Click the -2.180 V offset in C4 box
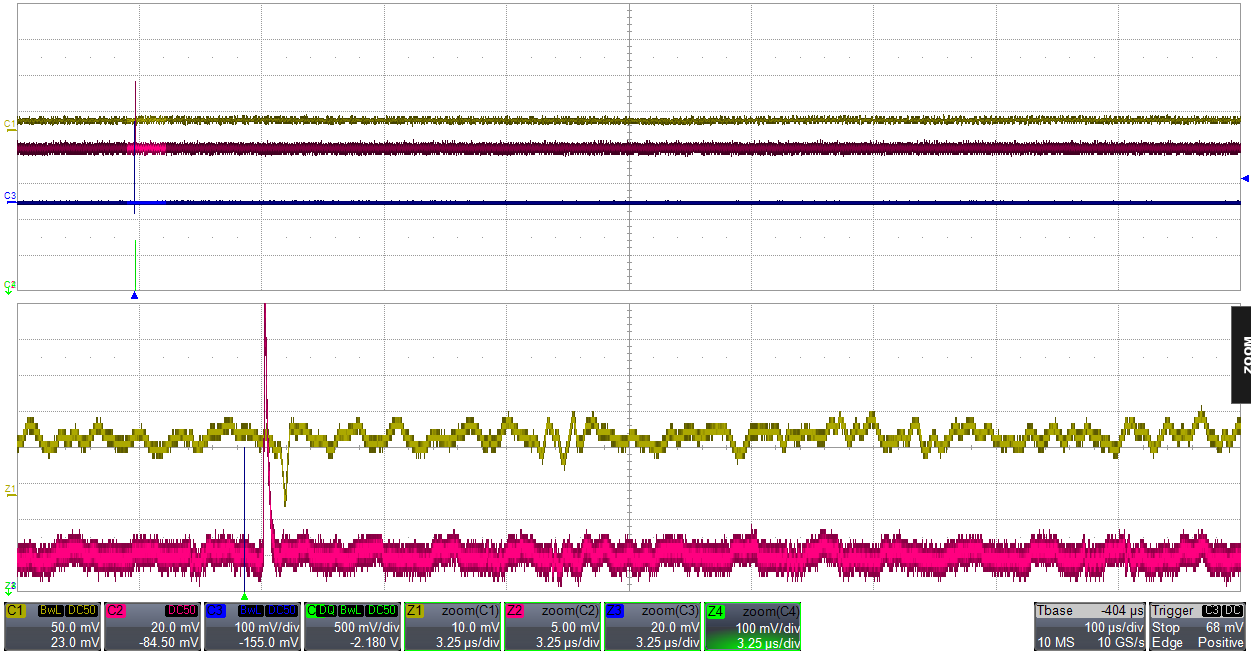The width and height of the screenshot is (1251, 652). (374, 641)
